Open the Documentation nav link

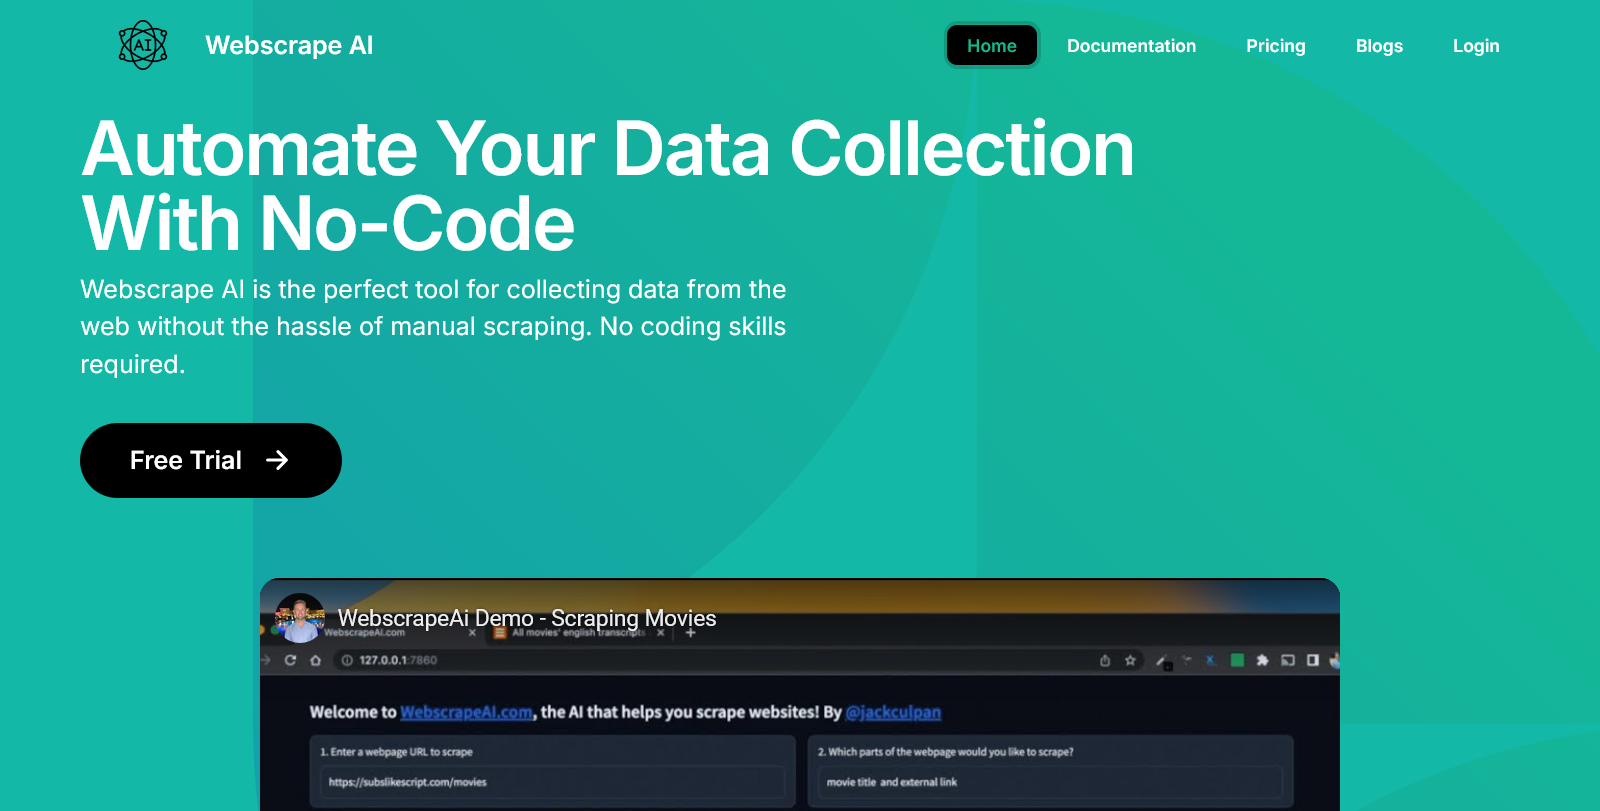pyautogui.click(x=1131, y=46)
